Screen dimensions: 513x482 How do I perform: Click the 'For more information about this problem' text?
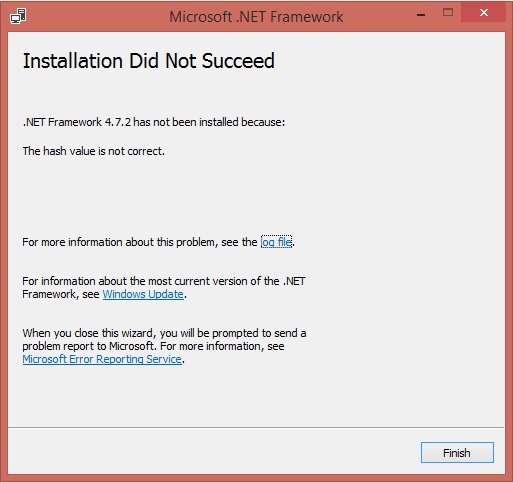[140, 242]
